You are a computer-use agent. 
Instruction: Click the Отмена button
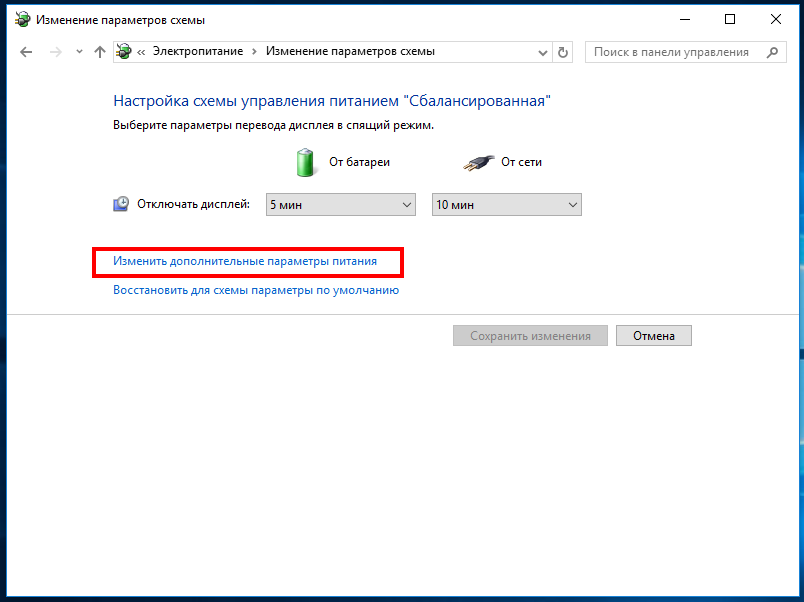[654, 335]
